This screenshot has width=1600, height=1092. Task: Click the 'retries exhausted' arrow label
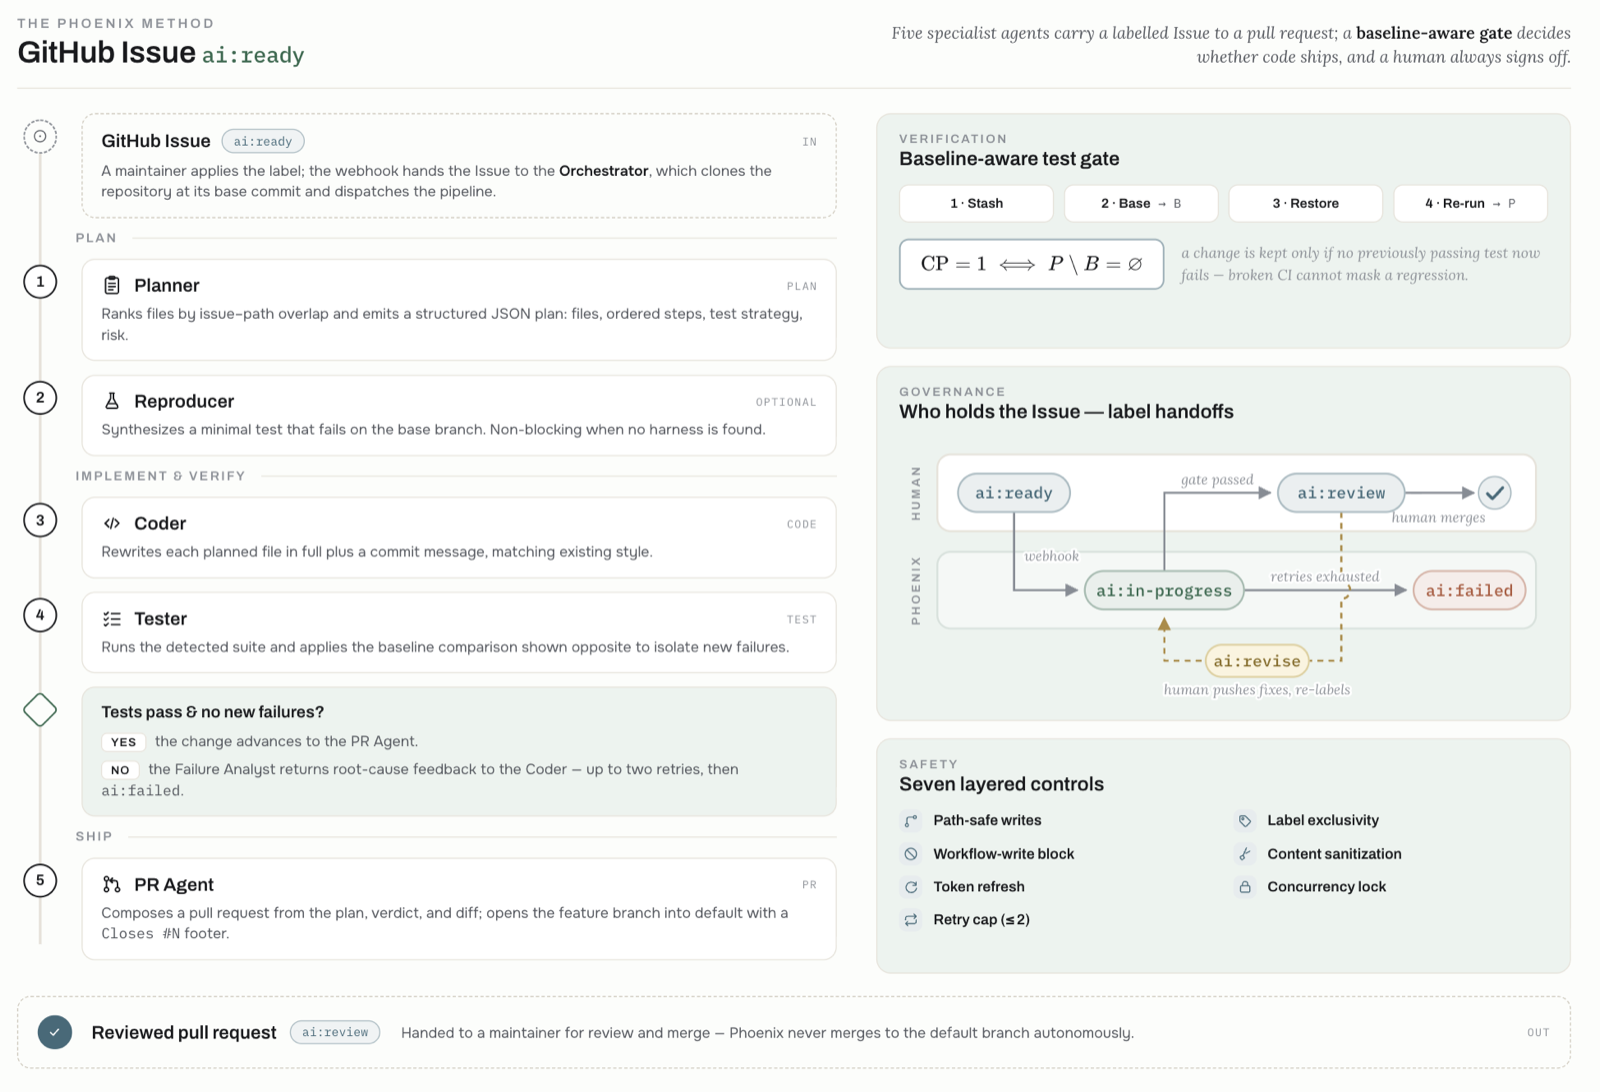1325,577
